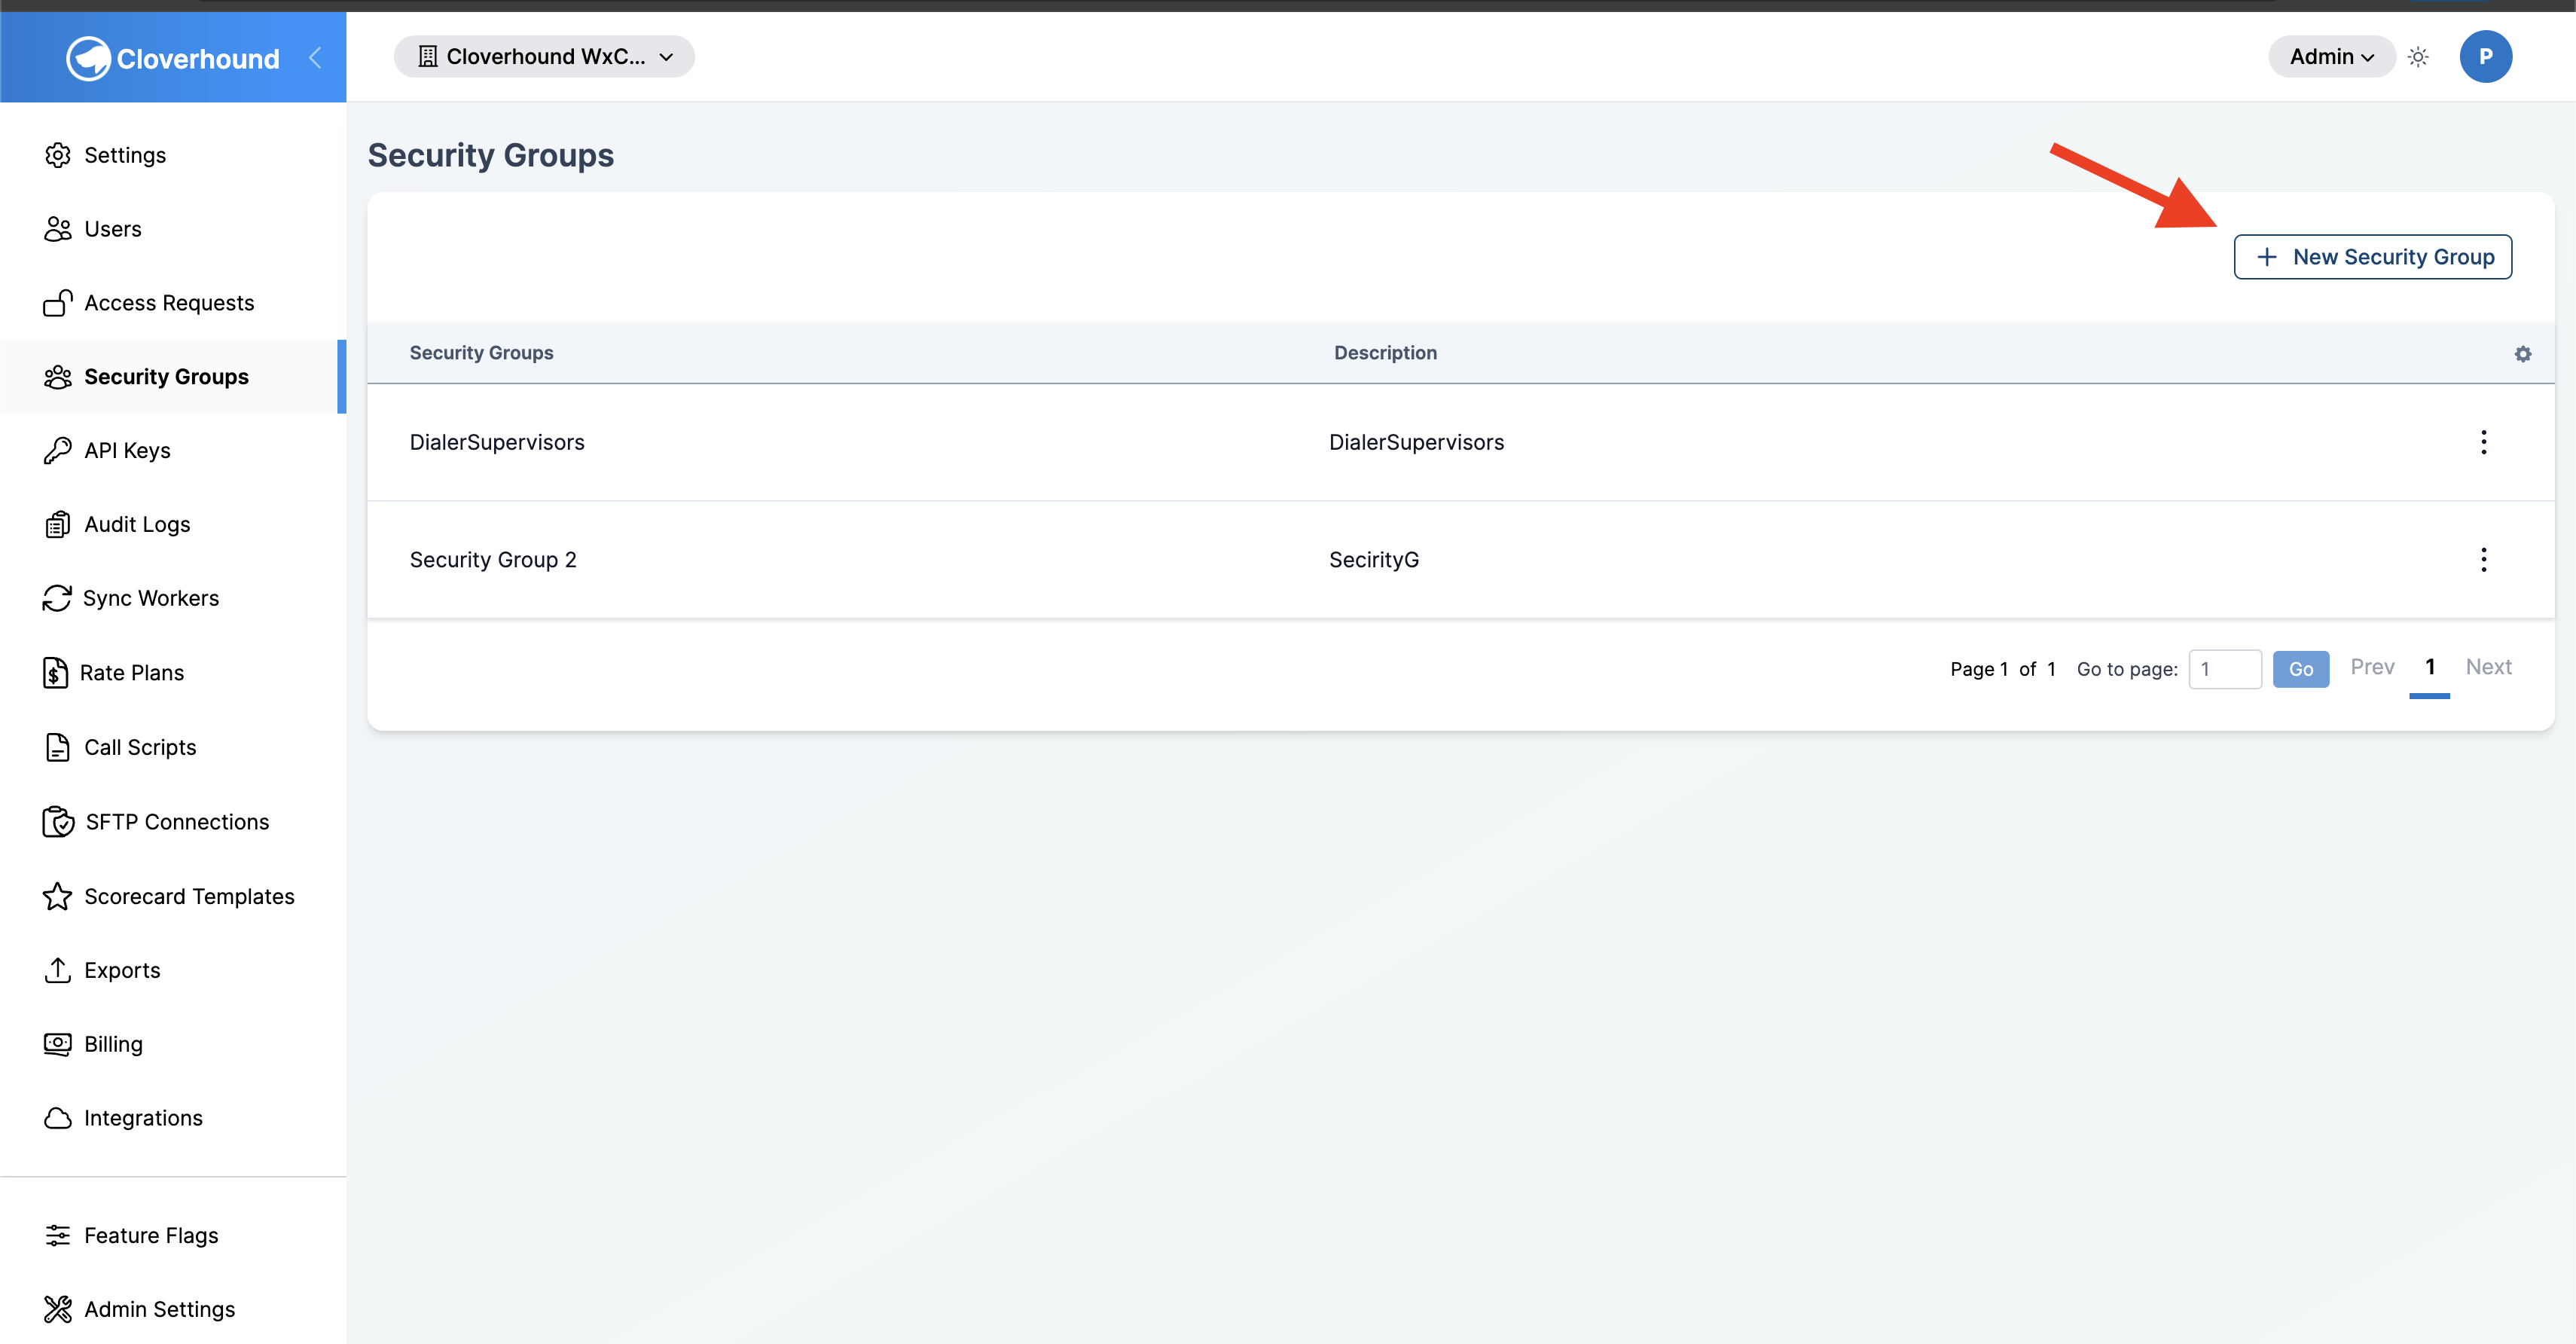Go to Settings menu item
This screenshot has width=2576, height=1344.
tap(172, 155)
